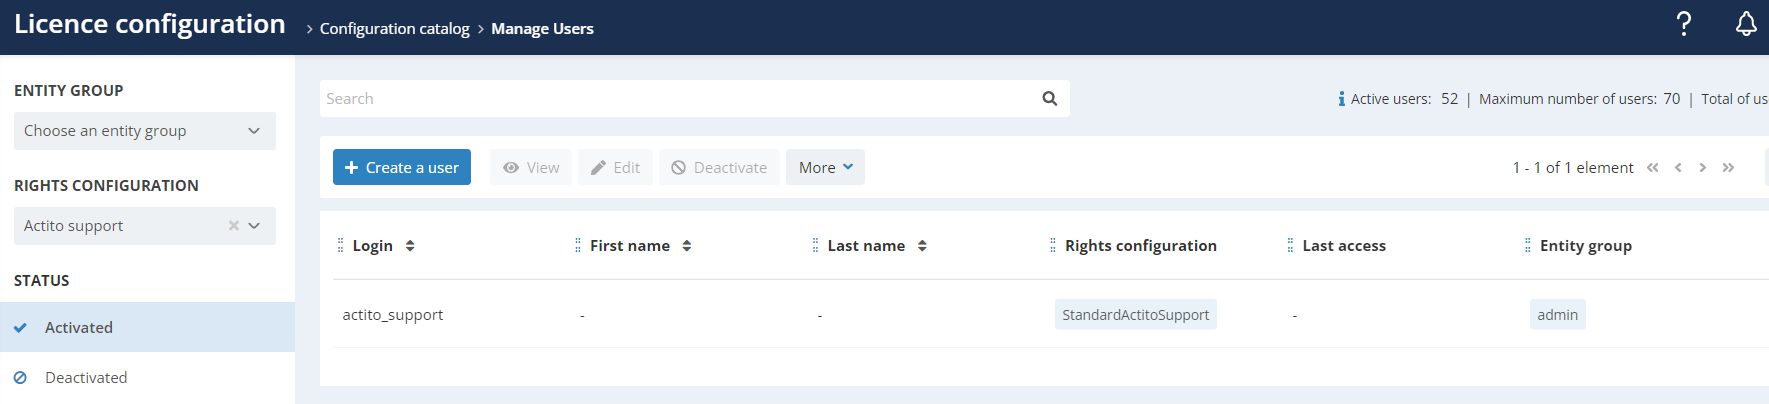Open the help question mark icon

click(1684, 24)
